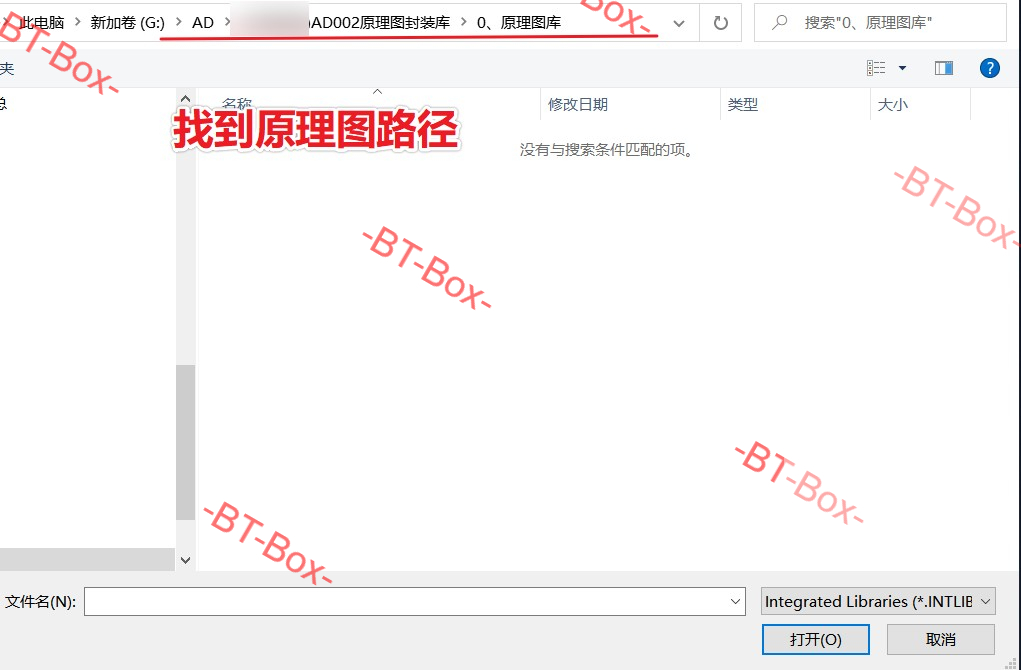Click the search magnifier icon
The image size is (1021, 670).
point(778,23)
